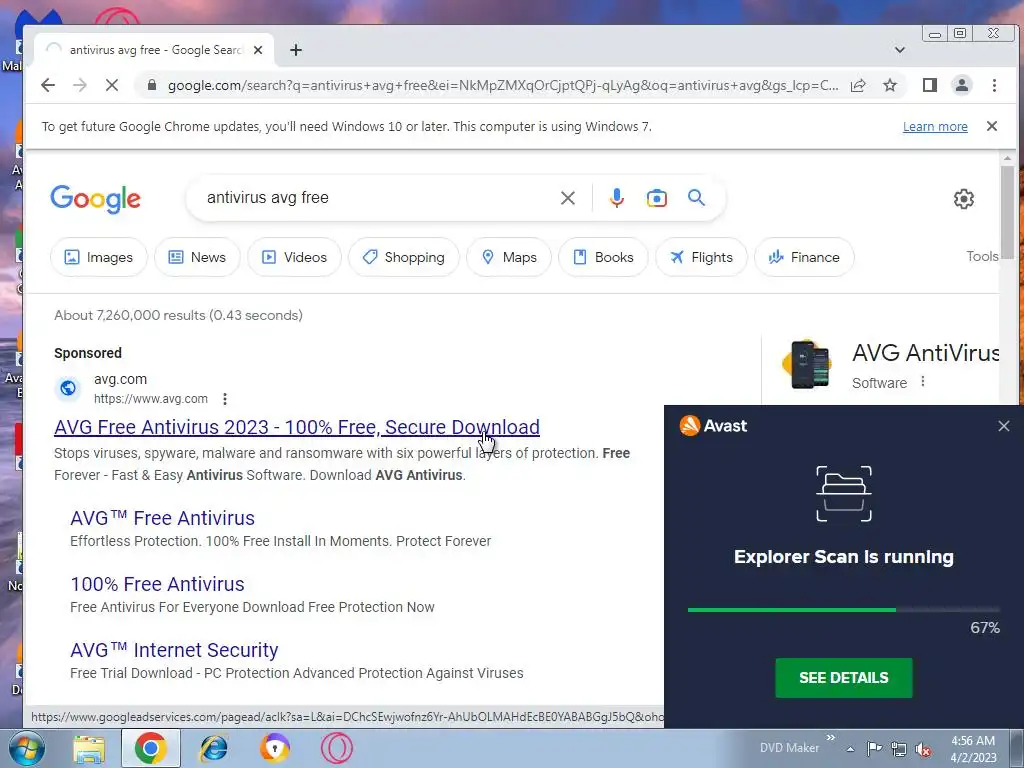
Task: Close the Avast popup
Action: click(1004, 426)
